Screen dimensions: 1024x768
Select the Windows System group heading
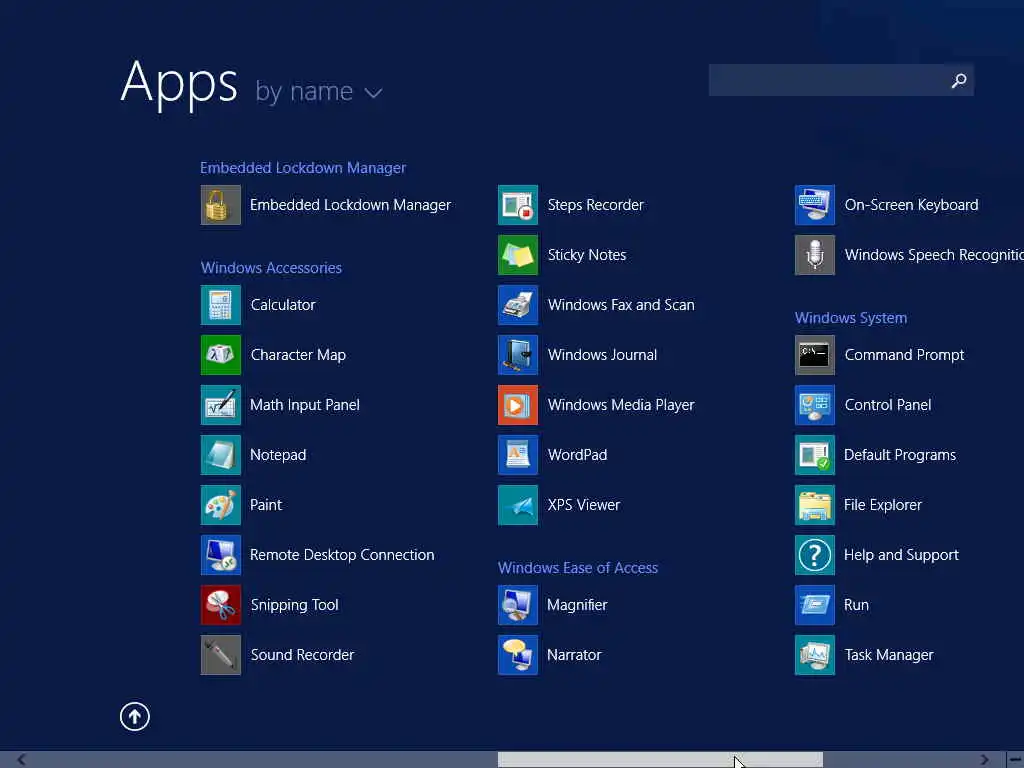(851, 318)
